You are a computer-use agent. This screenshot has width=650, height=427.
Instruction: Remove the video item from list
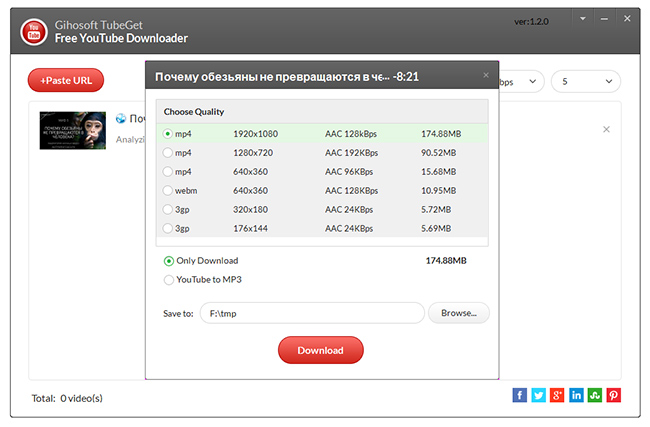606,129
